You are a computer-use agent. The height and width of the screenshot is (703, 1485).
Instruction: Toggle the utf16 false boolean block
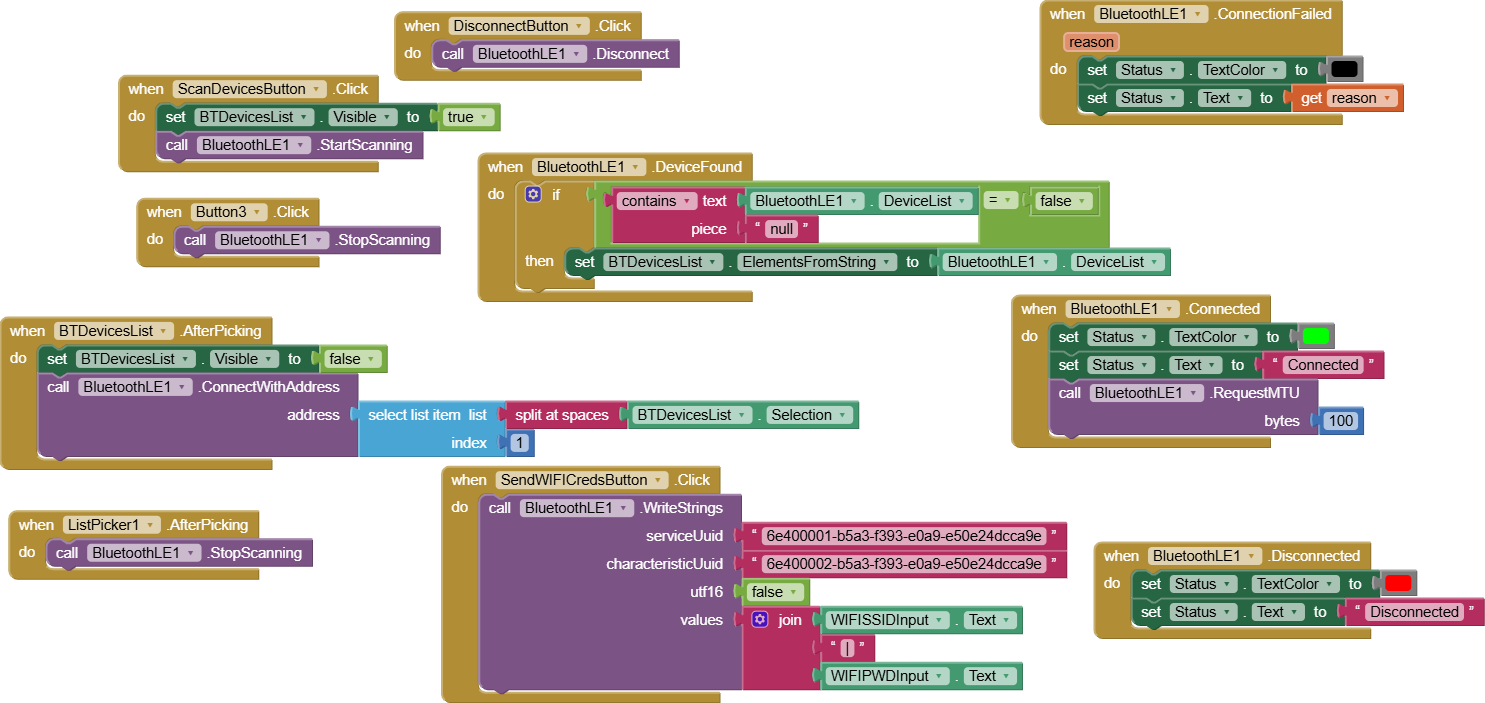[775, 592]
